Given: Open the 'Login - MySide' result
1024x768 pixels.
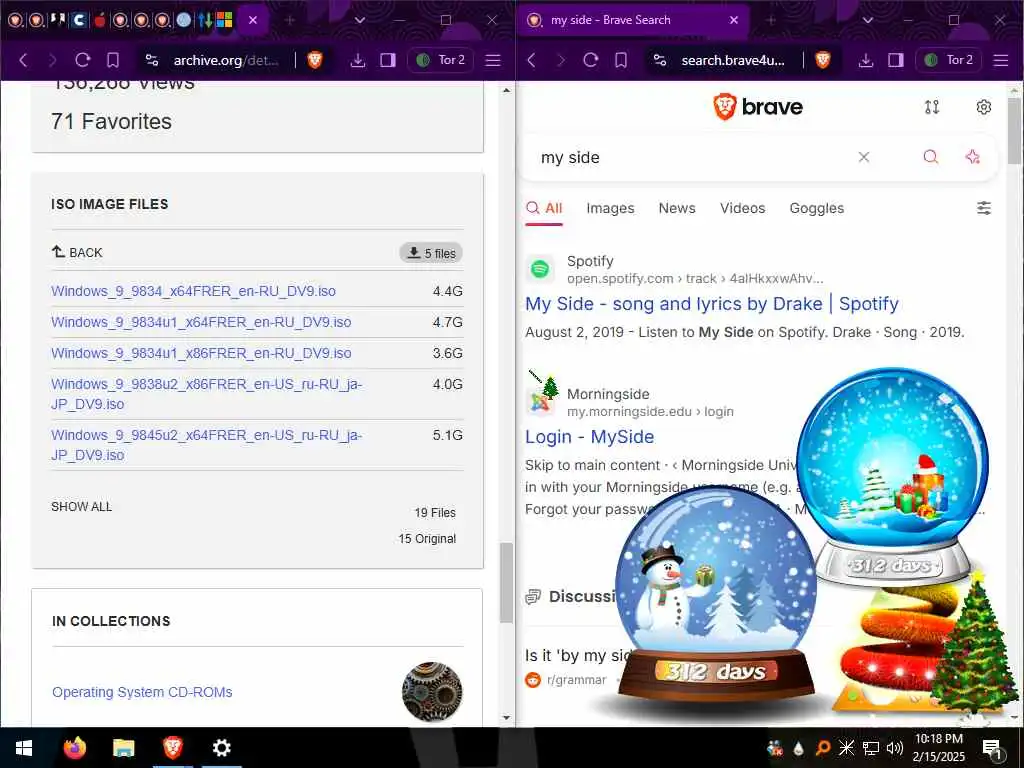Looking at the screenshot, I should point(589,437).
